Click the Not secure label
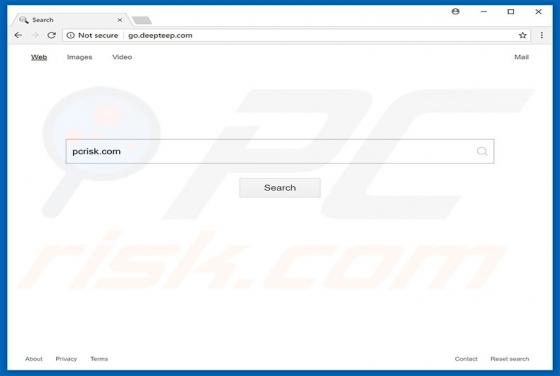The width and height of the screenshot is (560, 376). tap(98, 35)
